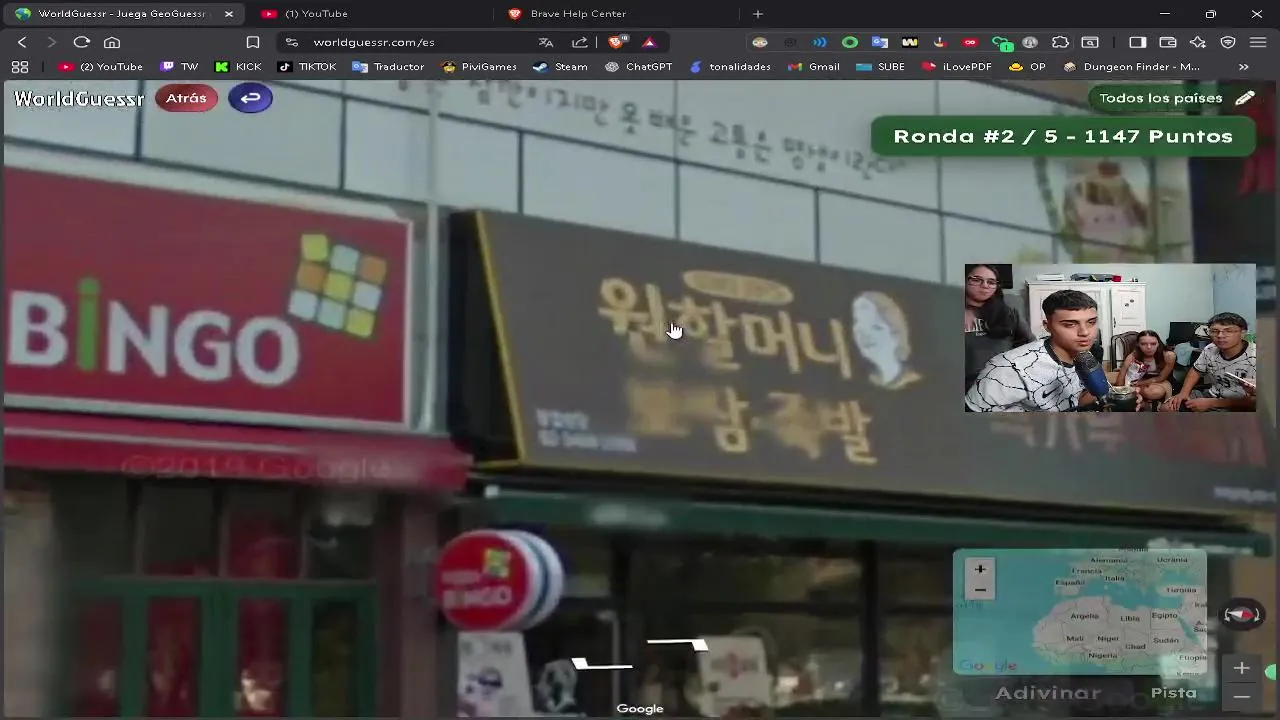The height and width of the screenshot is (720, 1280).
Task: Zoom out on the mini map
Action: (x=980, y=590)
